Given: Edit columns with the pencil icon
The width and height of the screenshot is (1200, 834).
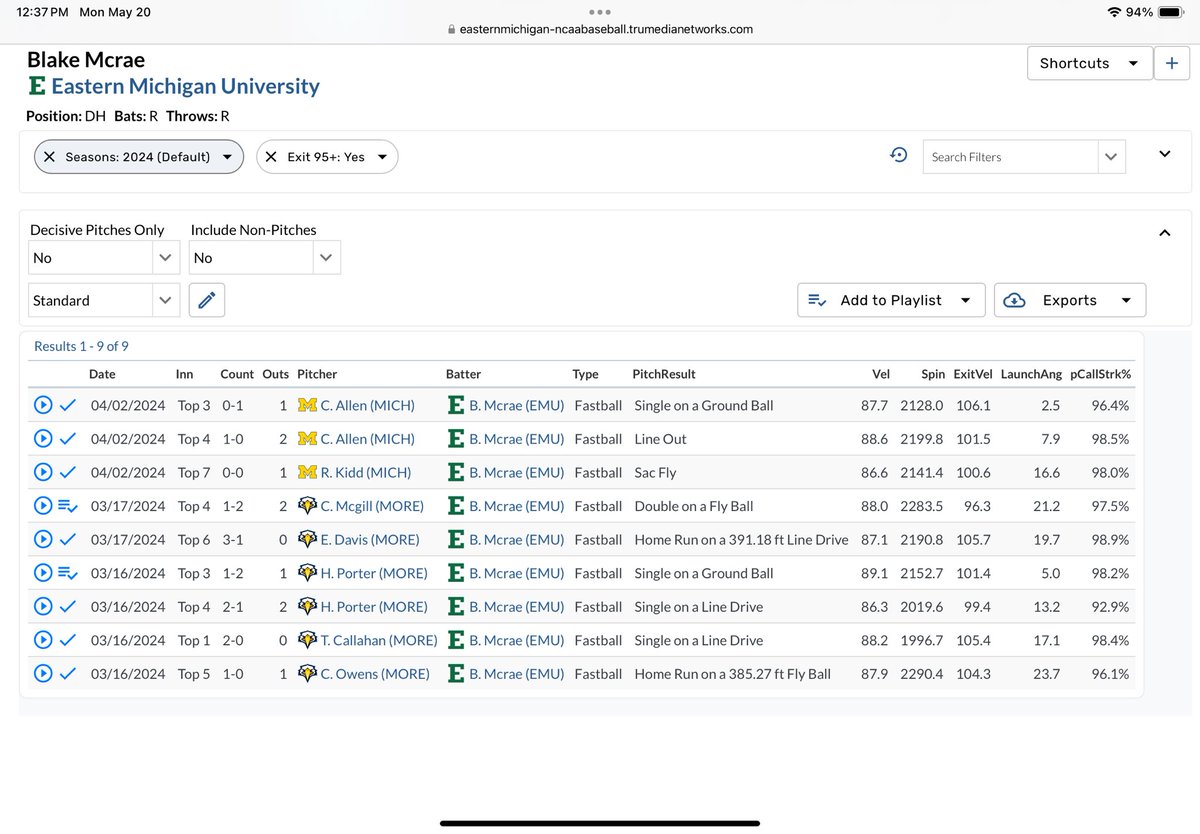Looking at the screenshot, I should [207, 300].
